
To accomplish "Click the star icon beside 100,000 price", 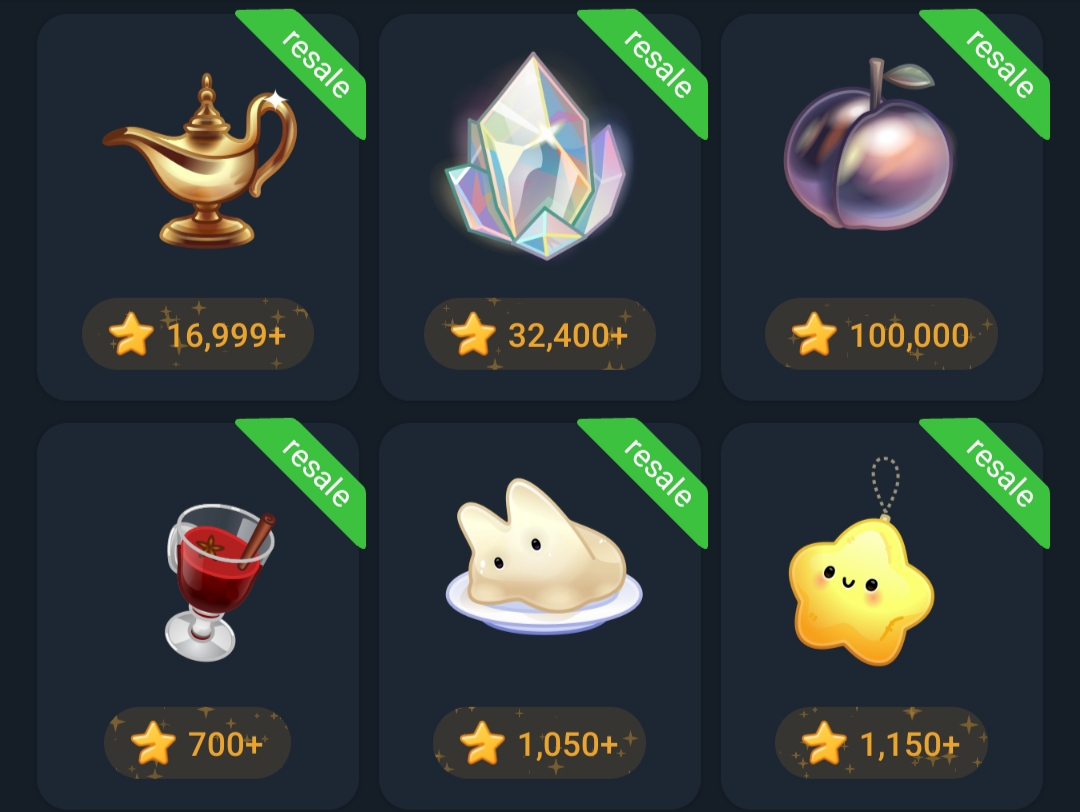I will 814,334.
